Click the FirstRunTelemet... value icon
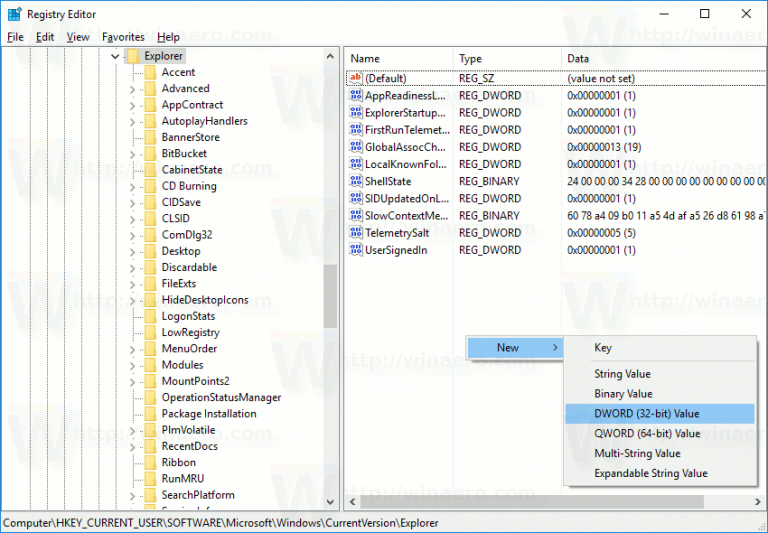Screen dimensions: 768x533 click(356, 130)
